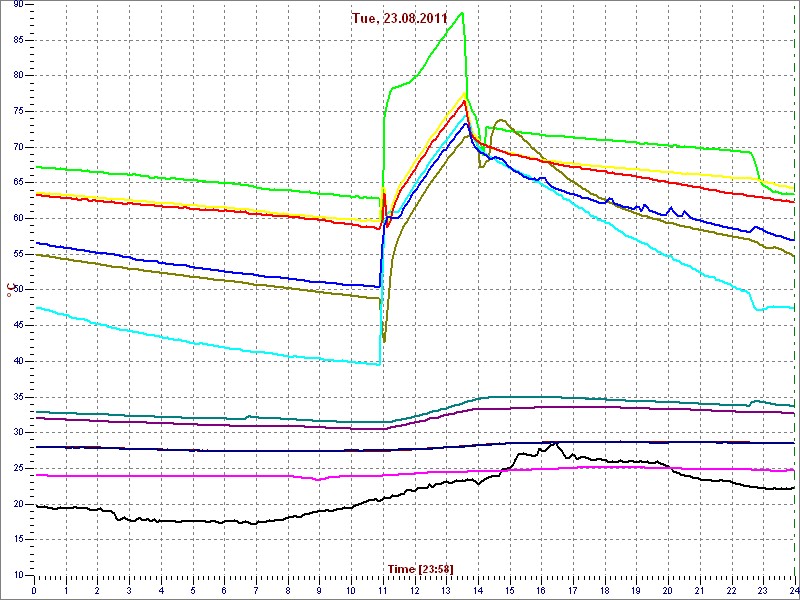Select the 75 temperature axis label
This screenshot has width=800, height=600.
(x=18, y=111)
